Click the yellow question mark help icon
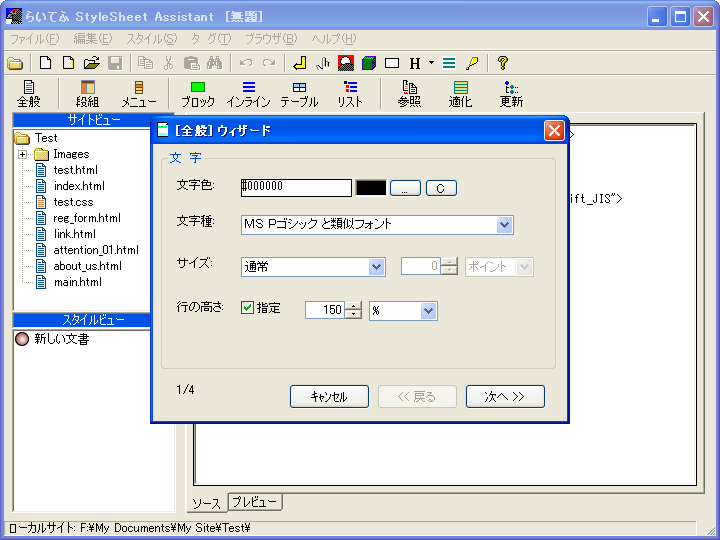The image size is (720, 540). [x=503, y=63]
